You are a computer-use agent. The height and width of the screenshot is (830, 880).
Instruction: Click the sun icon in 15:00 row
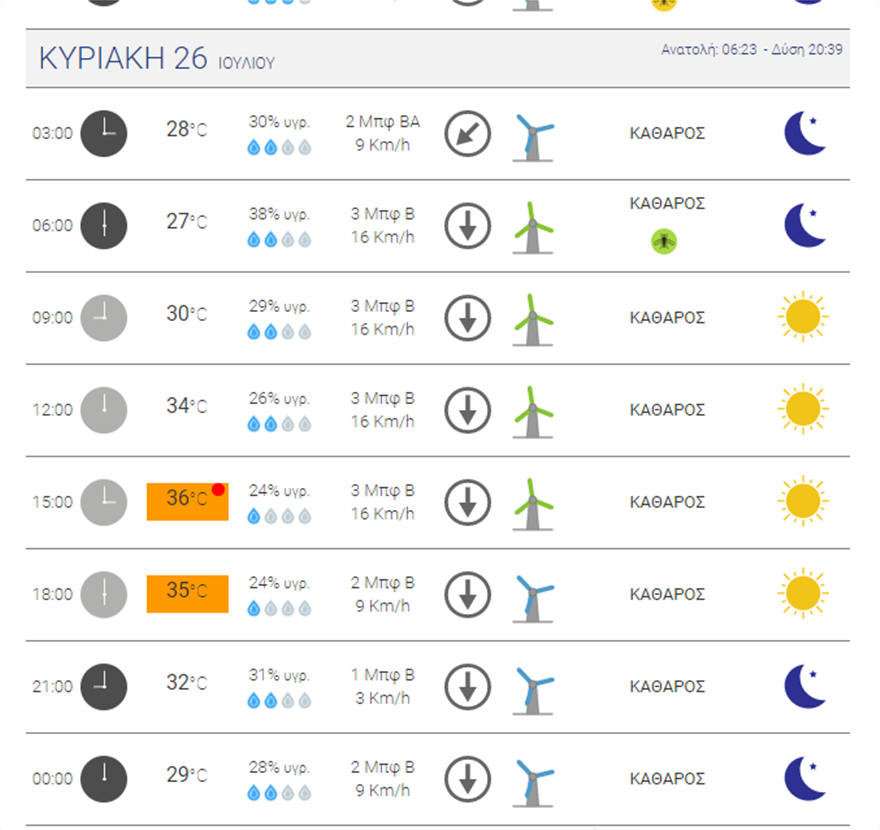(802, 502)
